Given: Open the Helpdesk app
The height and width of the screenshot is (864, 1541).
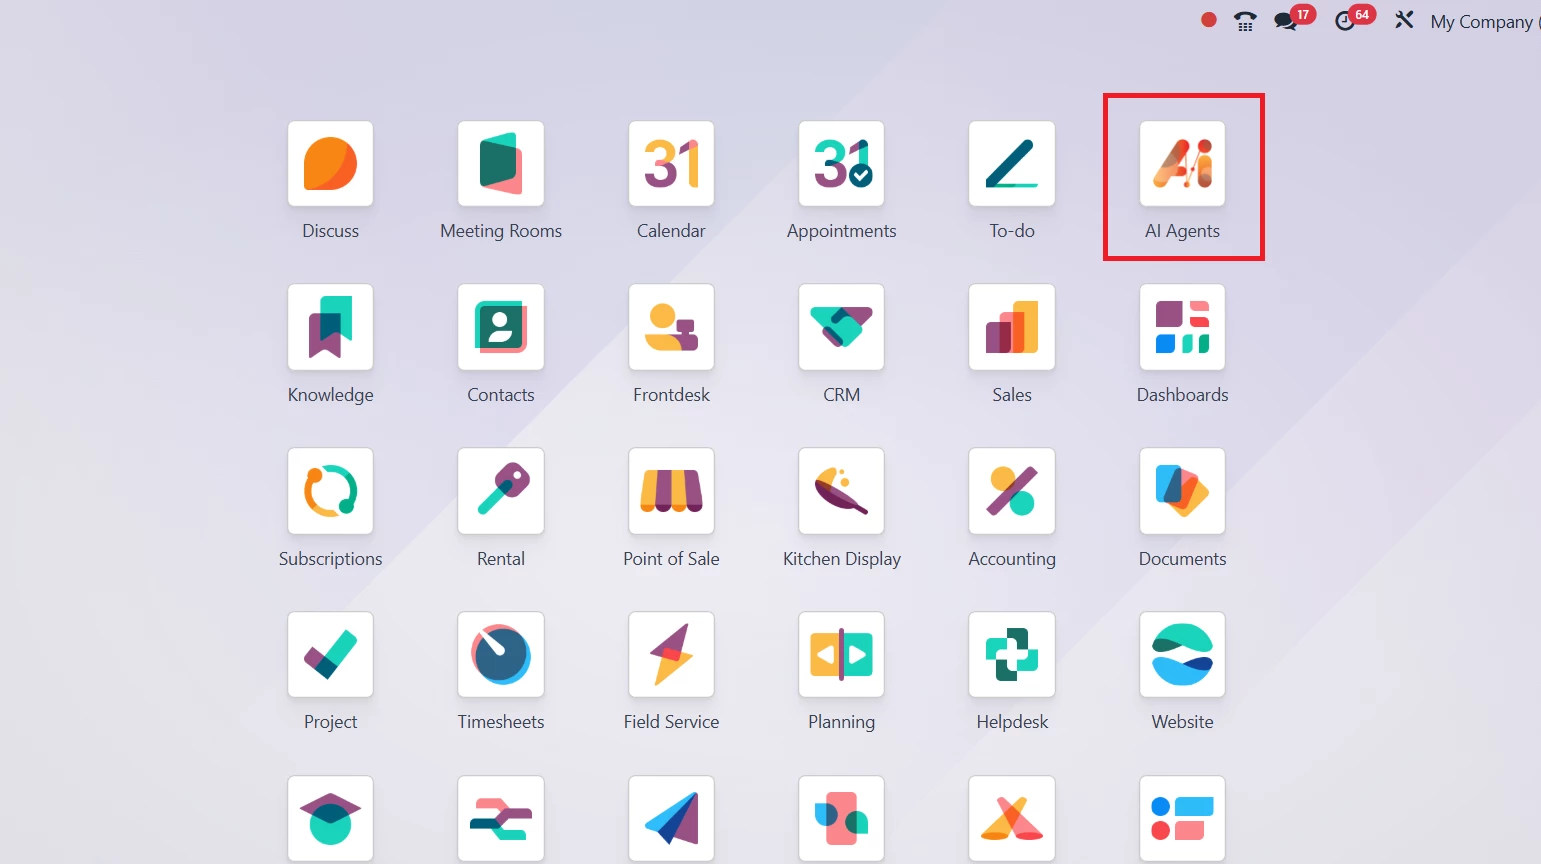Looking at the screenshot, I should (x=1012, y=655).
